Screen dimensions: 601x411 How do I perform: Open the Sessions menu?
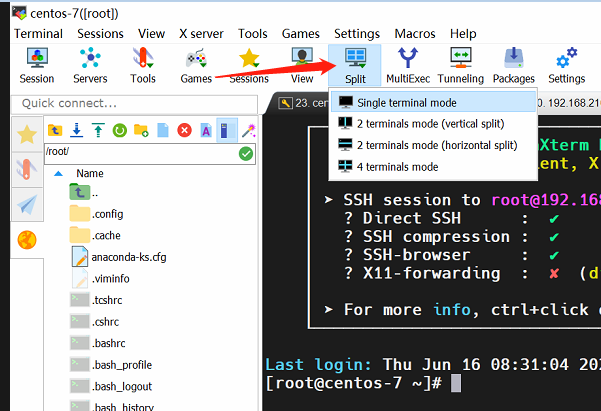point(100,34)
